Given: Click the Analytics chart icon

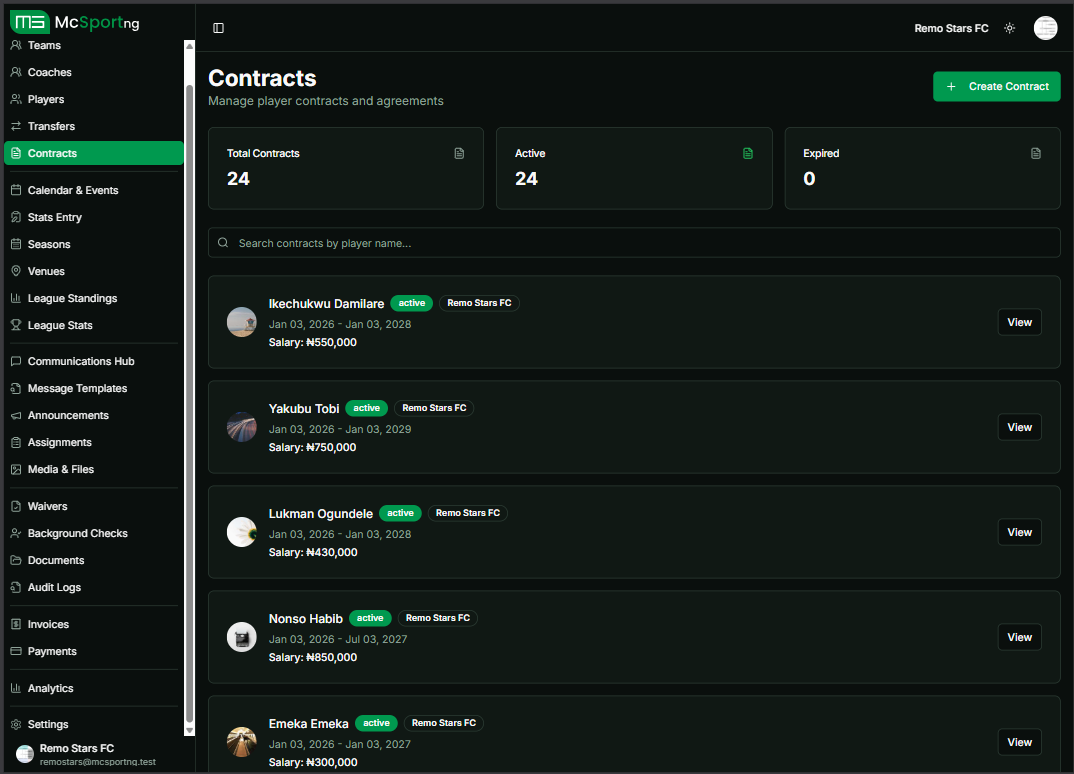Looking at the screenshot, I should pos(16,689).
